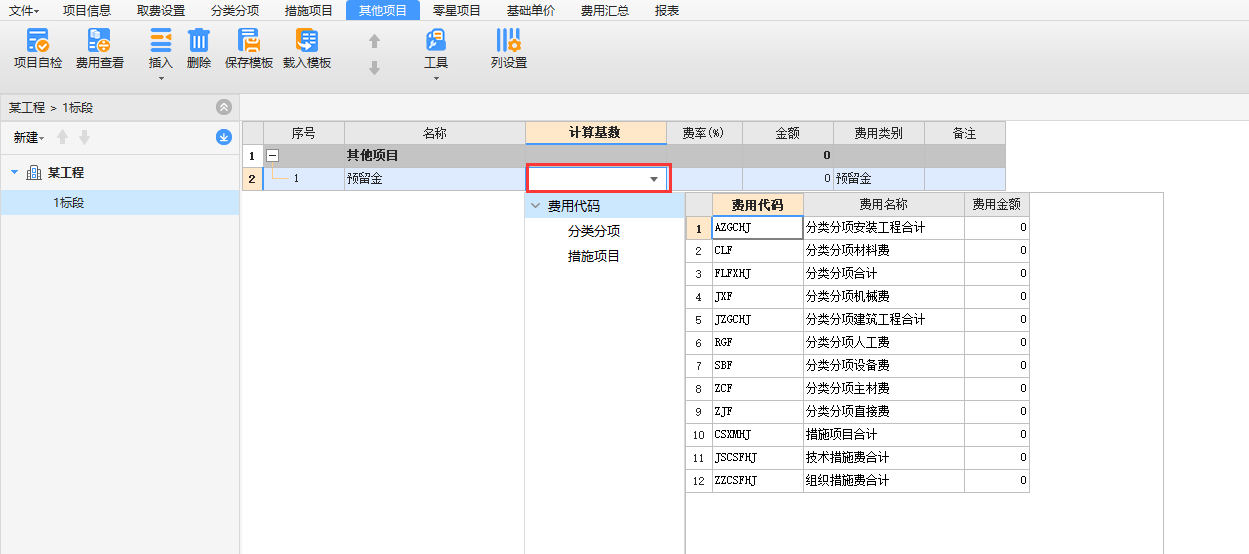Click the blue download arrow in left panel
This screenshot has height=554, width=1249.
point(224,137)
